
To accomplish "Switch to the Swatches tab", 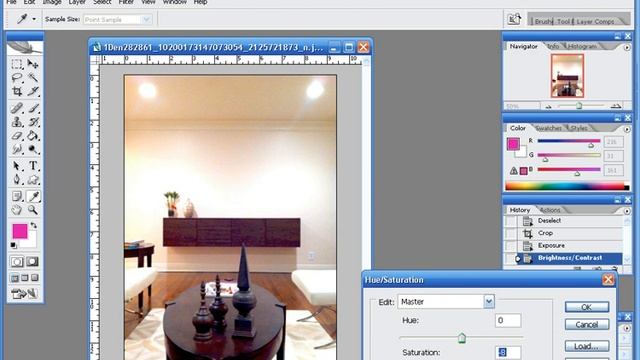I will coord(549,128).
